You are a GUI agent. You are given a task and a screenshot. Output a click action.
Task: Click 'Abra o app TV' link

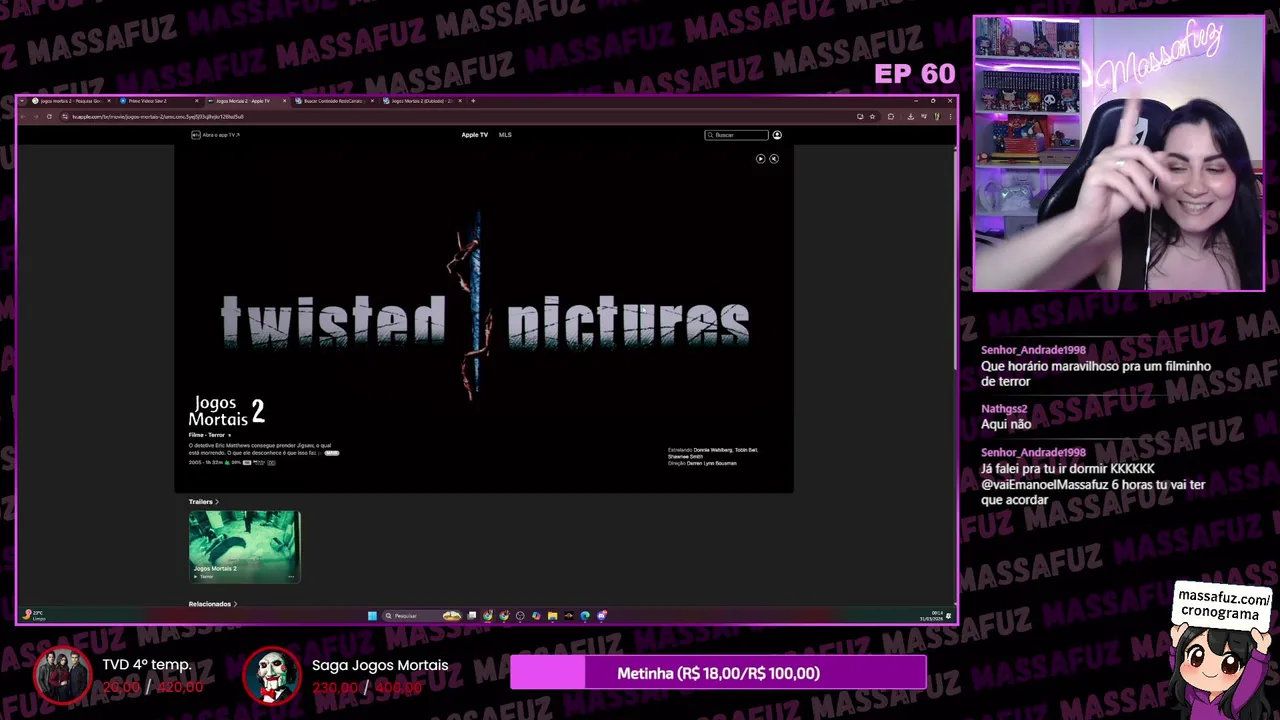[x=216, y=135]
